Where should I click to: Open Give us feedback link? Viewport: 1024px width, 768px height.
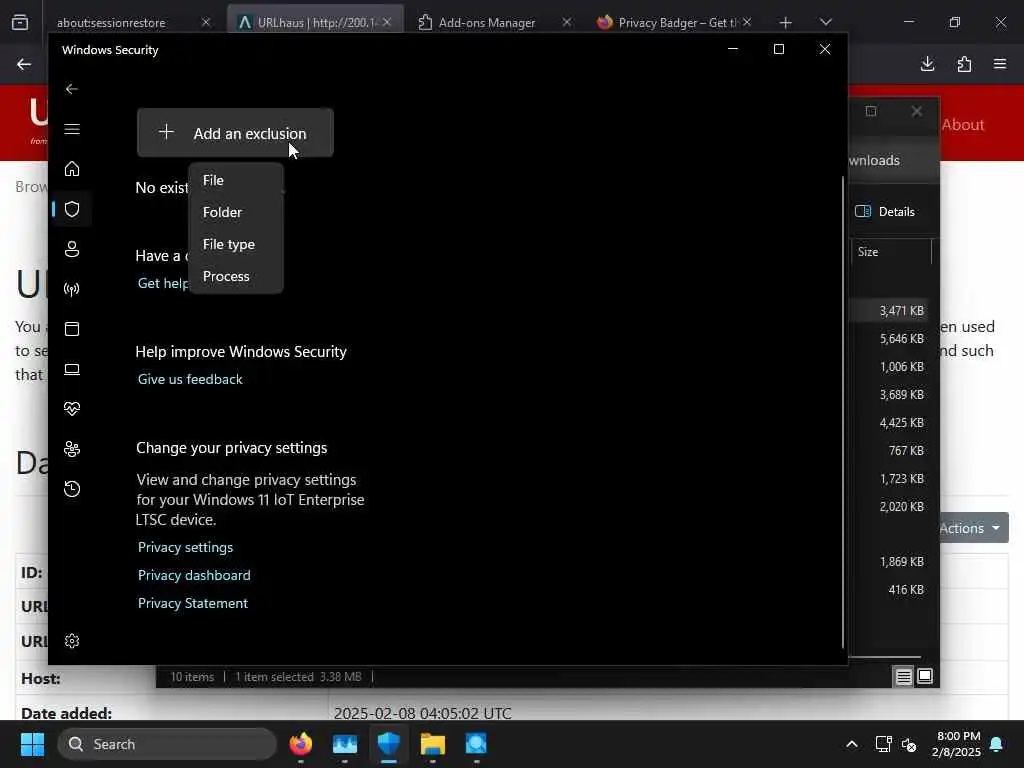pos(190,379)
